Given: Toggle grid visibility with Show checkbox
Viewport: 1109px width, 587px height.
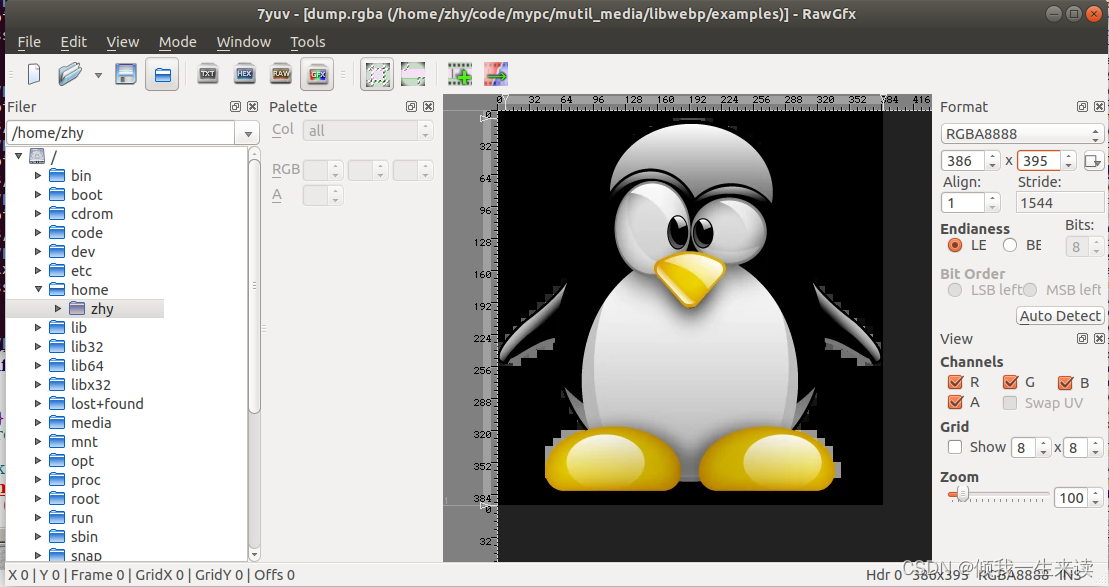Looking at the screenshot, I should 953,447.
